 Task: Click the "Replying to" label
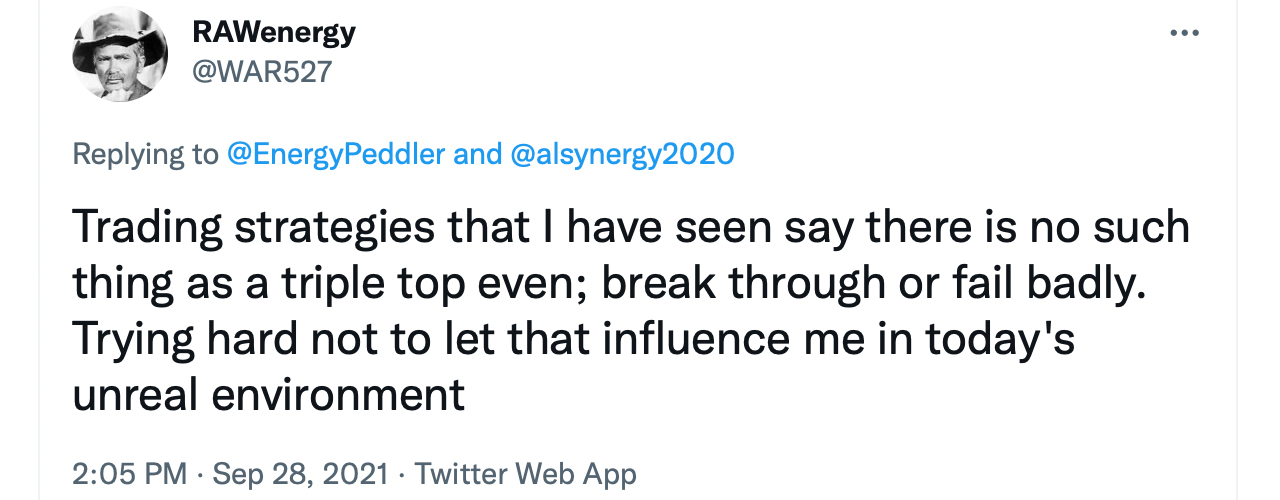point(144,154)
